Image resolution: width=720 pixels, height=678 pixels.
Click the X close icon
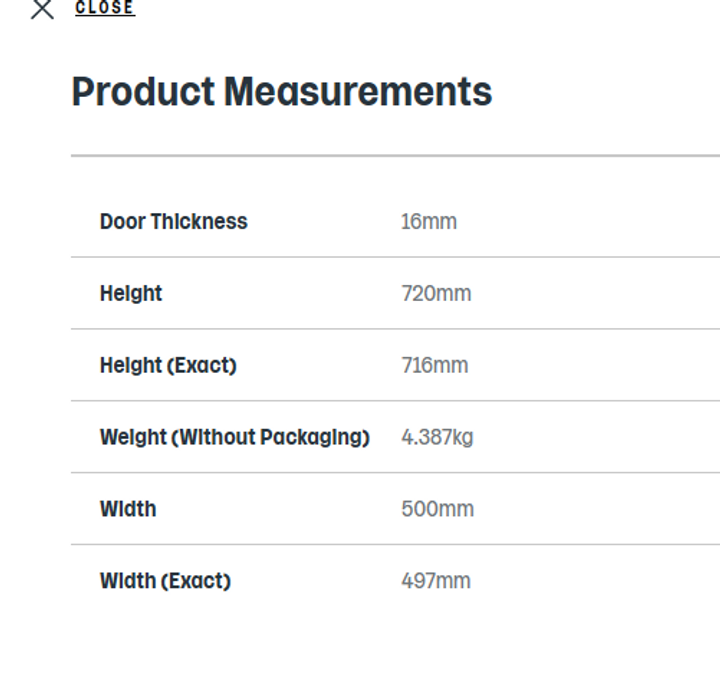[42, 10]
